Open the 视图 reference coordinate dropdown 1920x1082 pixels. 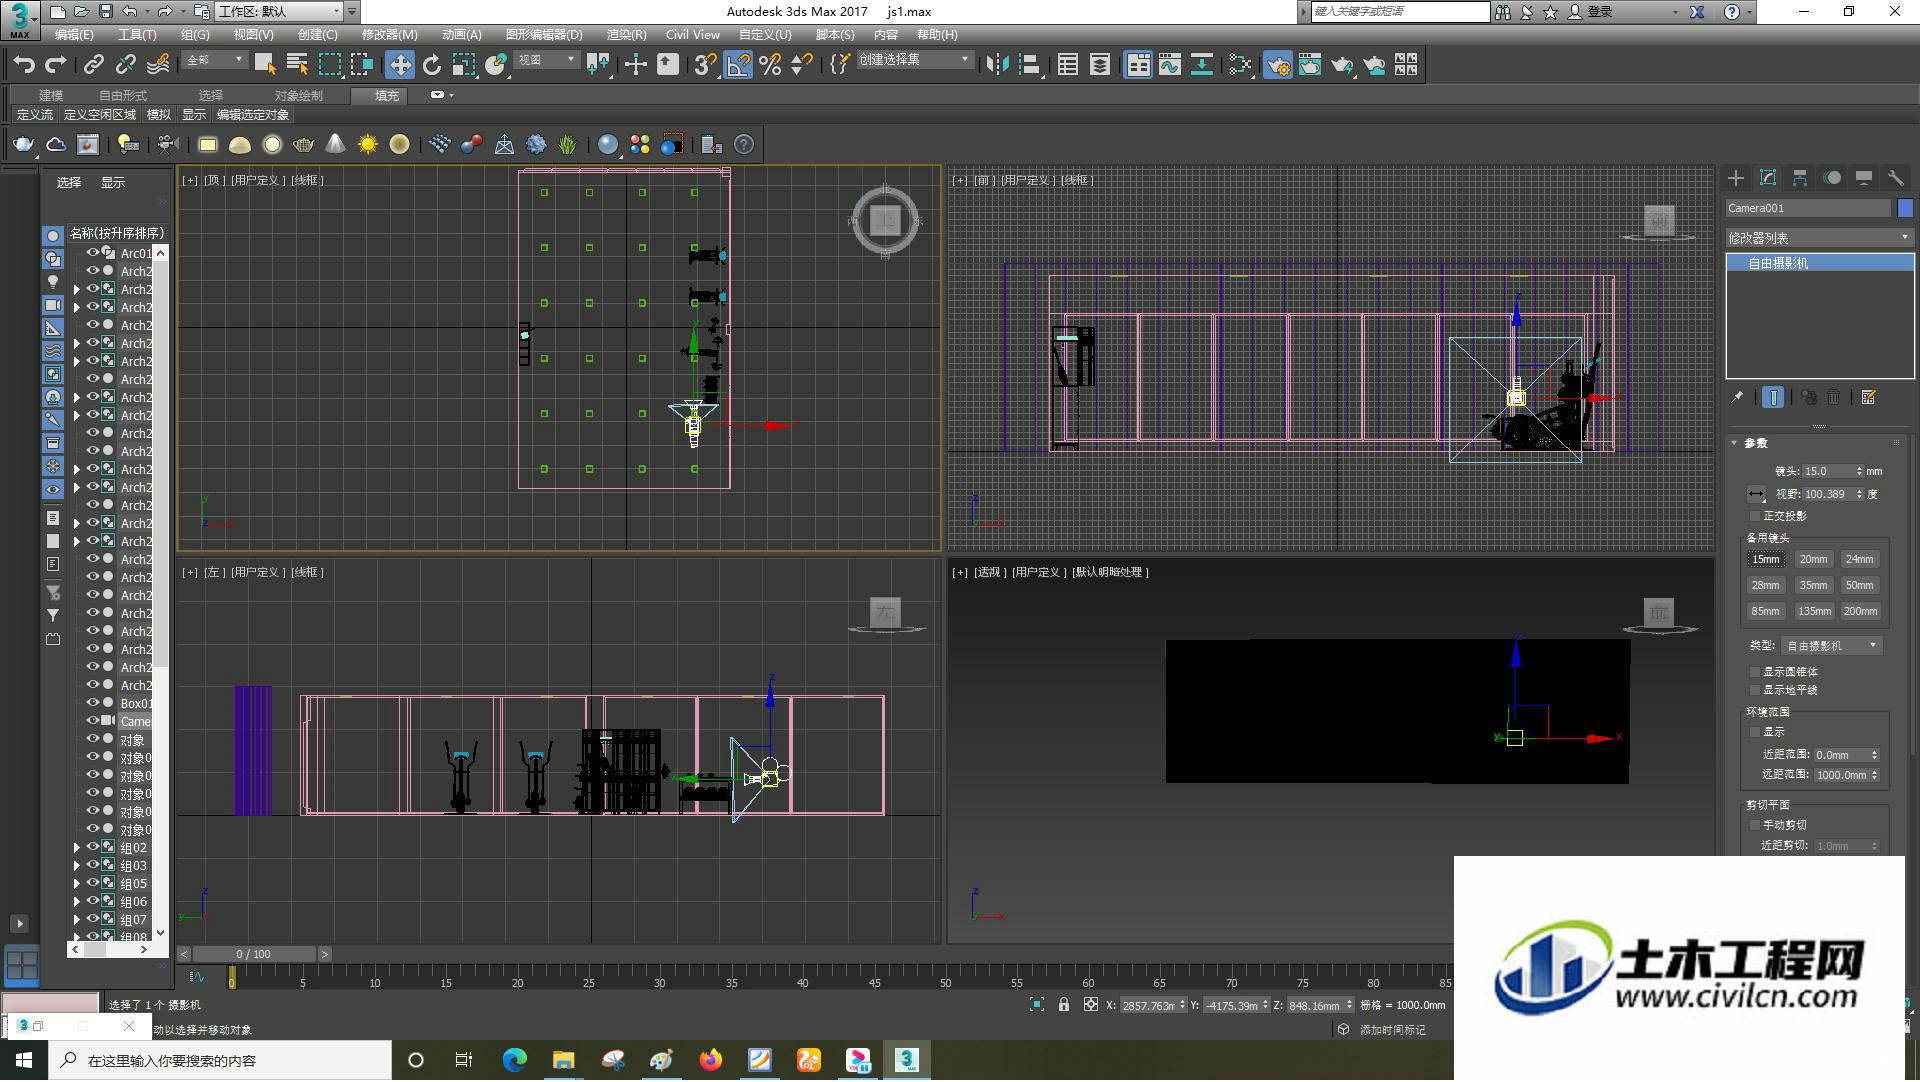[546, 61]
